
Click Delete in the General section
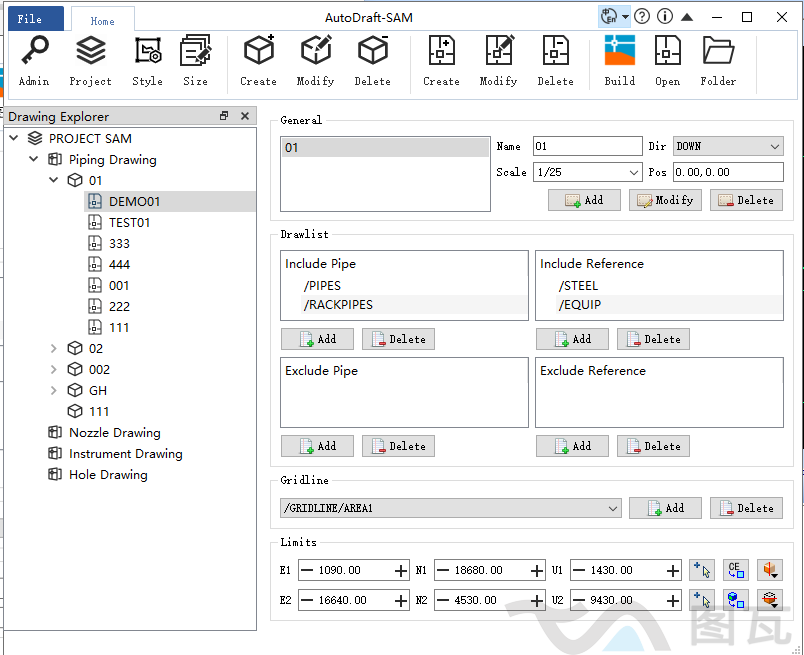point(746,200)
